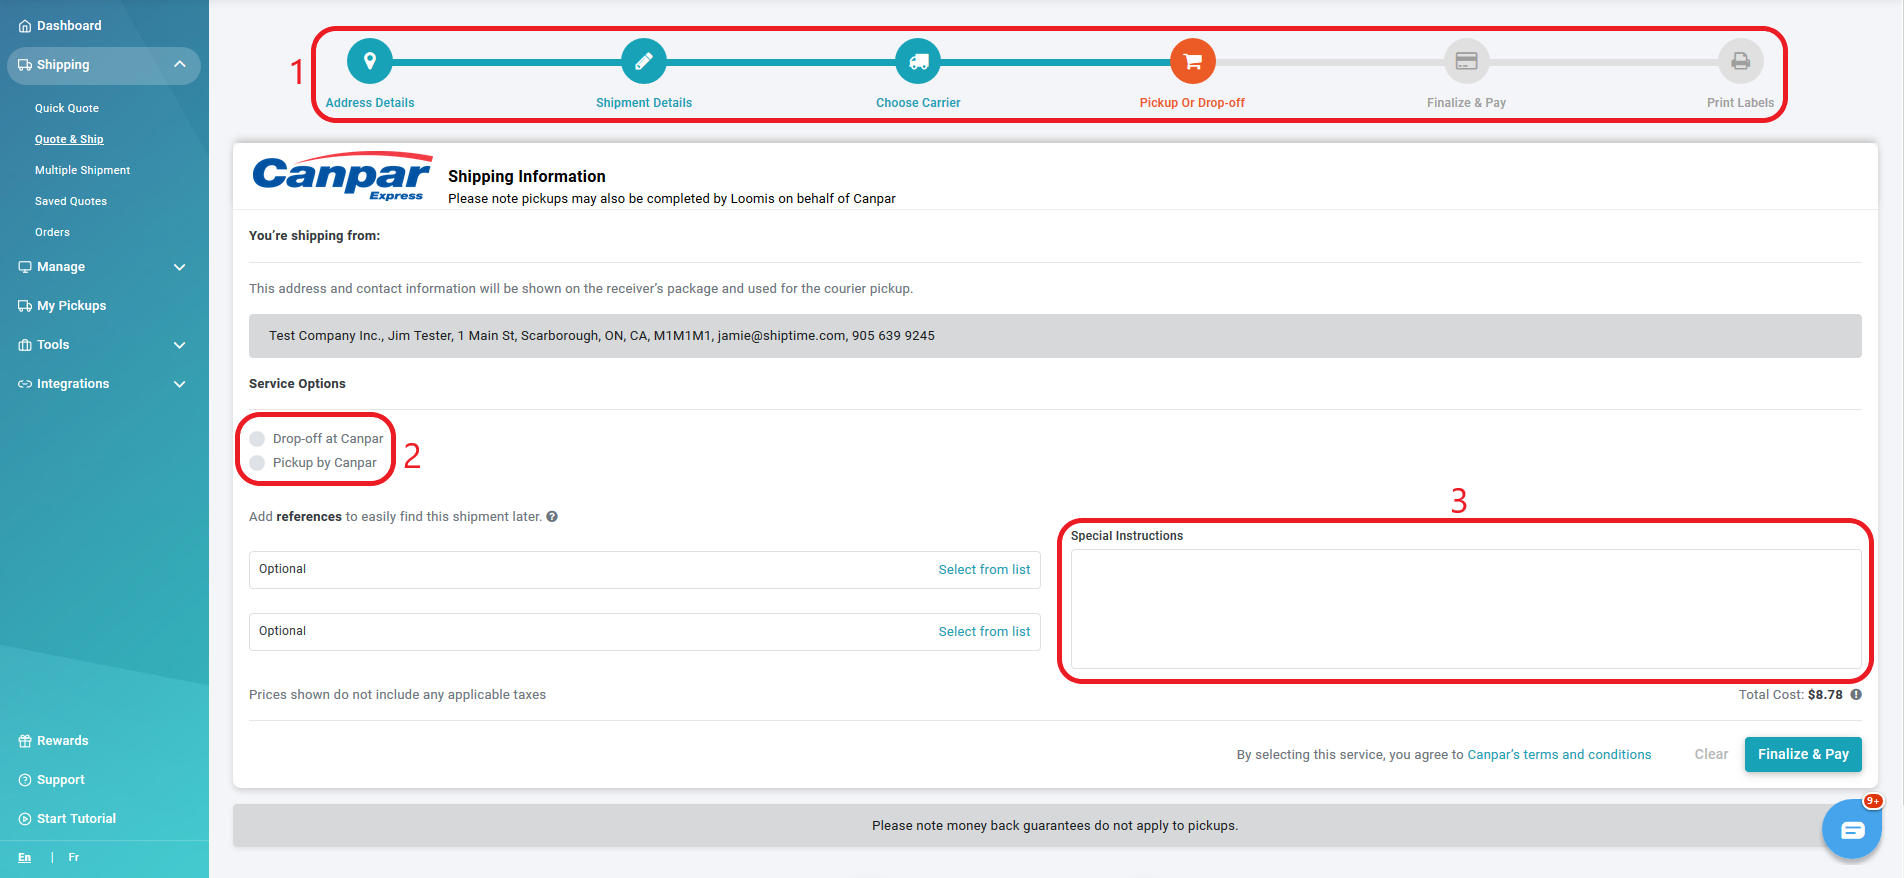Click the Integrations link icon in sidebar
Screen dimensions: 1904x878
(25, 384)
